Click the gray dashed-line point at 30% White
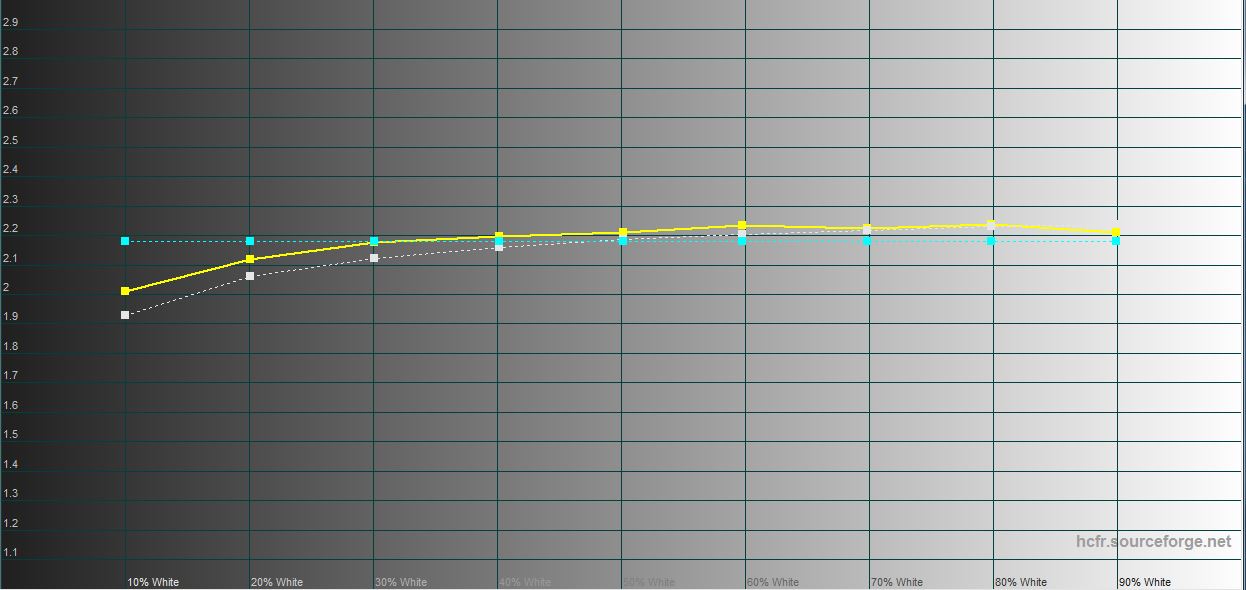 374,258
